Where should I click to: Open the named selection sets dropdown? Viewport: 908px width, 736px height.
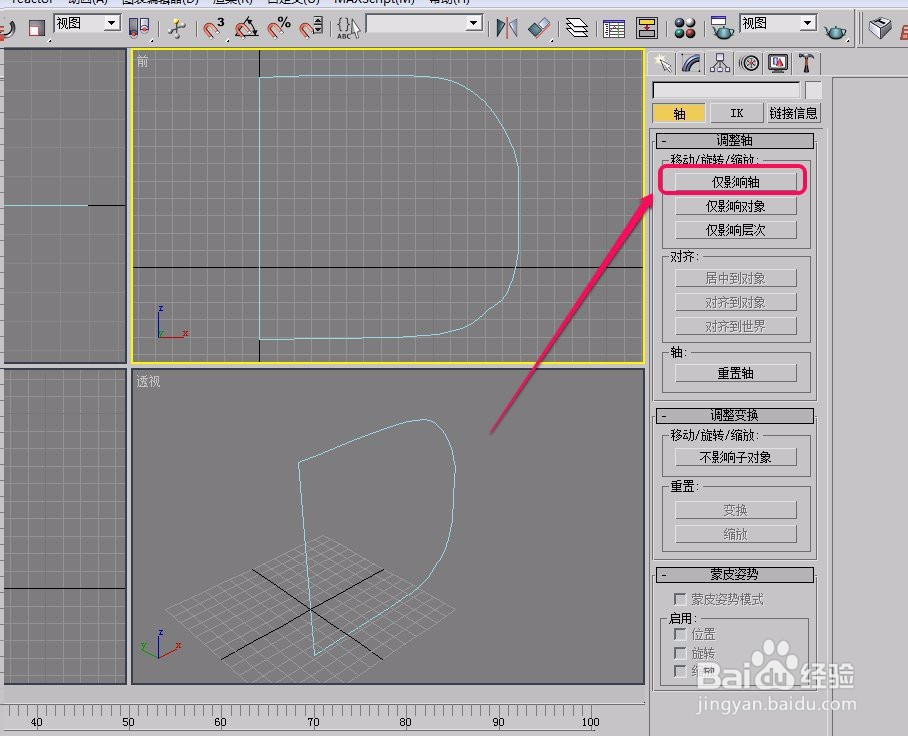coord(474,23)
